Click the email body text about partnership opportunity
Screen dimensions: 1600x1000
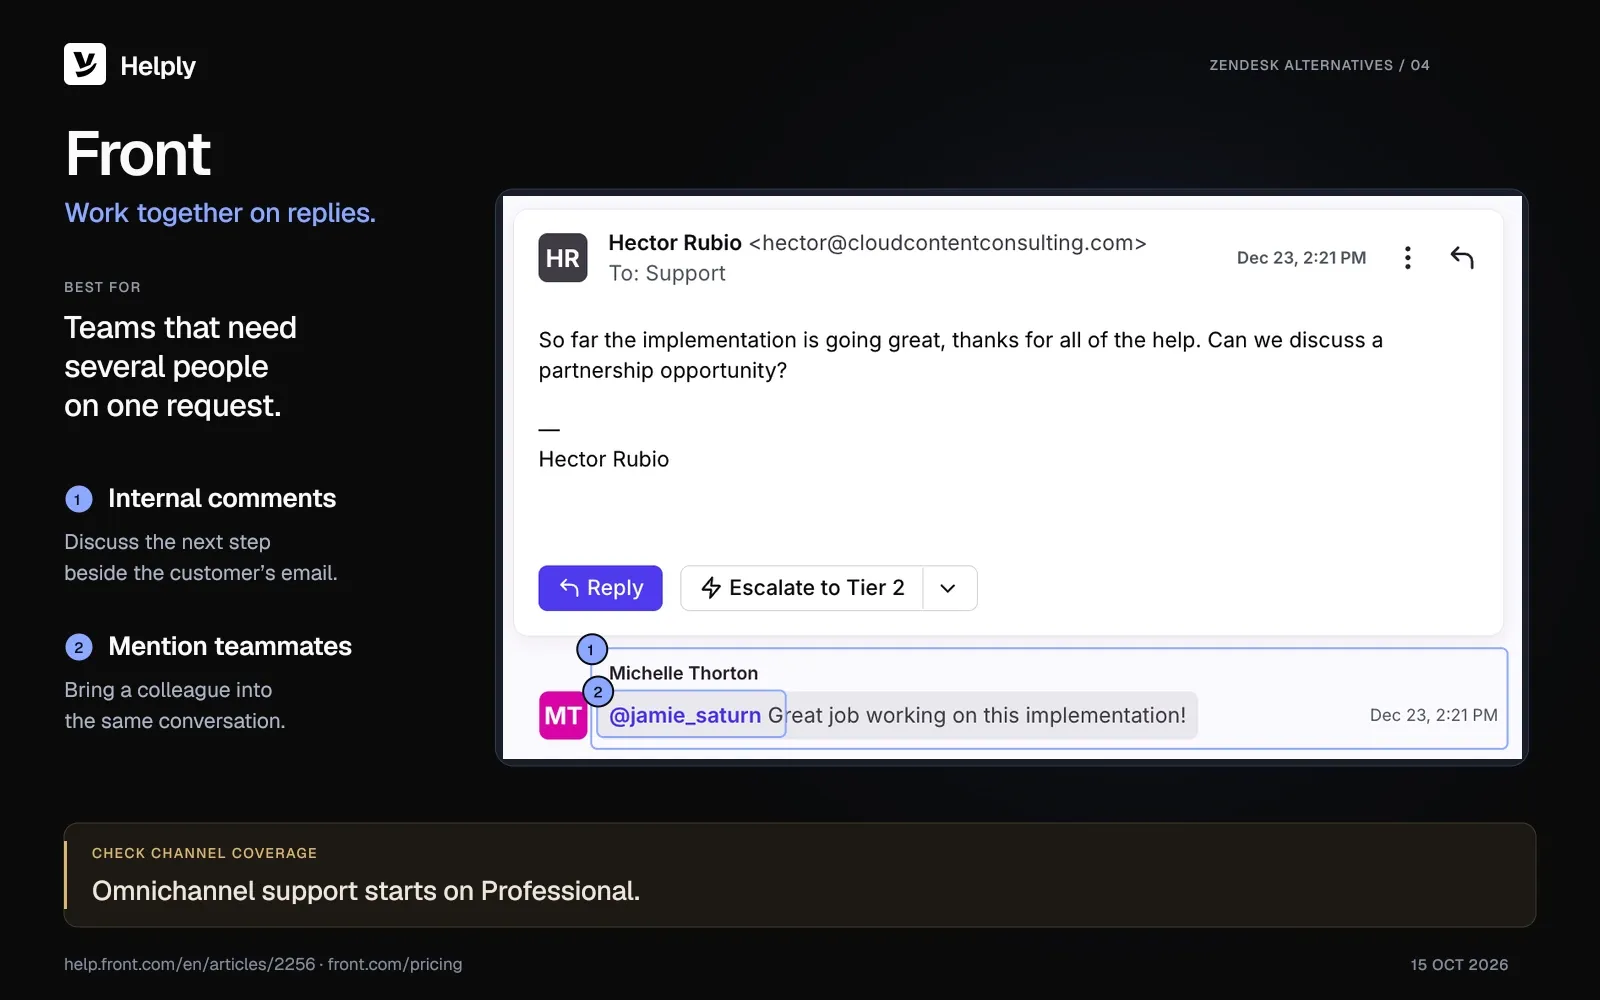[x=960, y=355]
